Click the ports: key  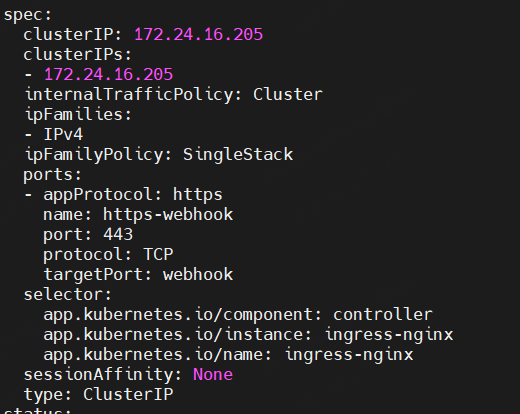[x=52, y=175]
